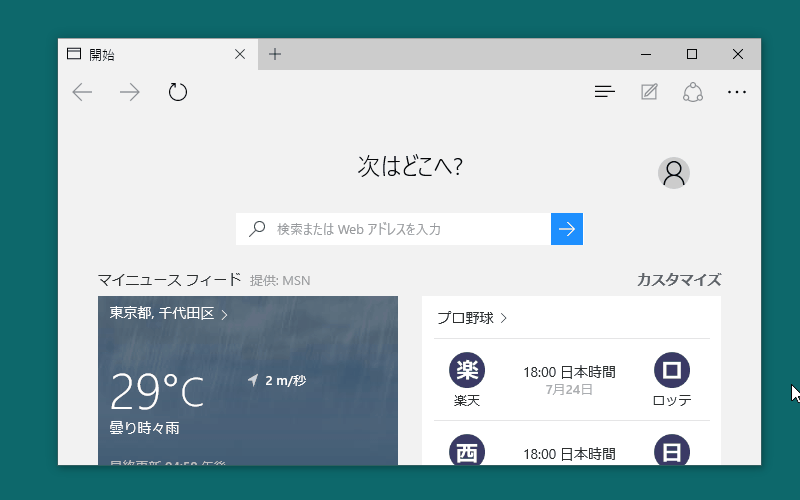Viewport: 800px width, 500px height.
Task: Focus the search or web address field
Action: (x=393, y=229)
